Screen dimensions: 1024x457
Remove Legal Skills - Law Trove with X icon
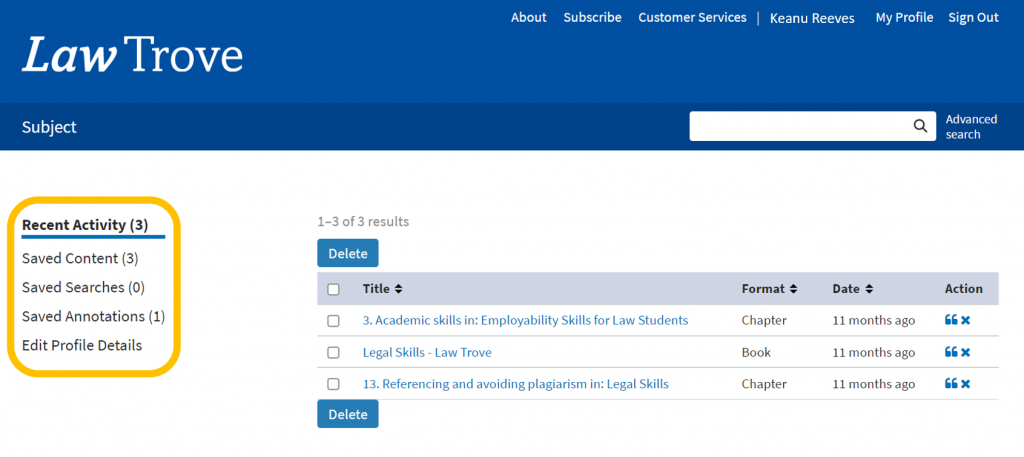(x=966, y=352)
